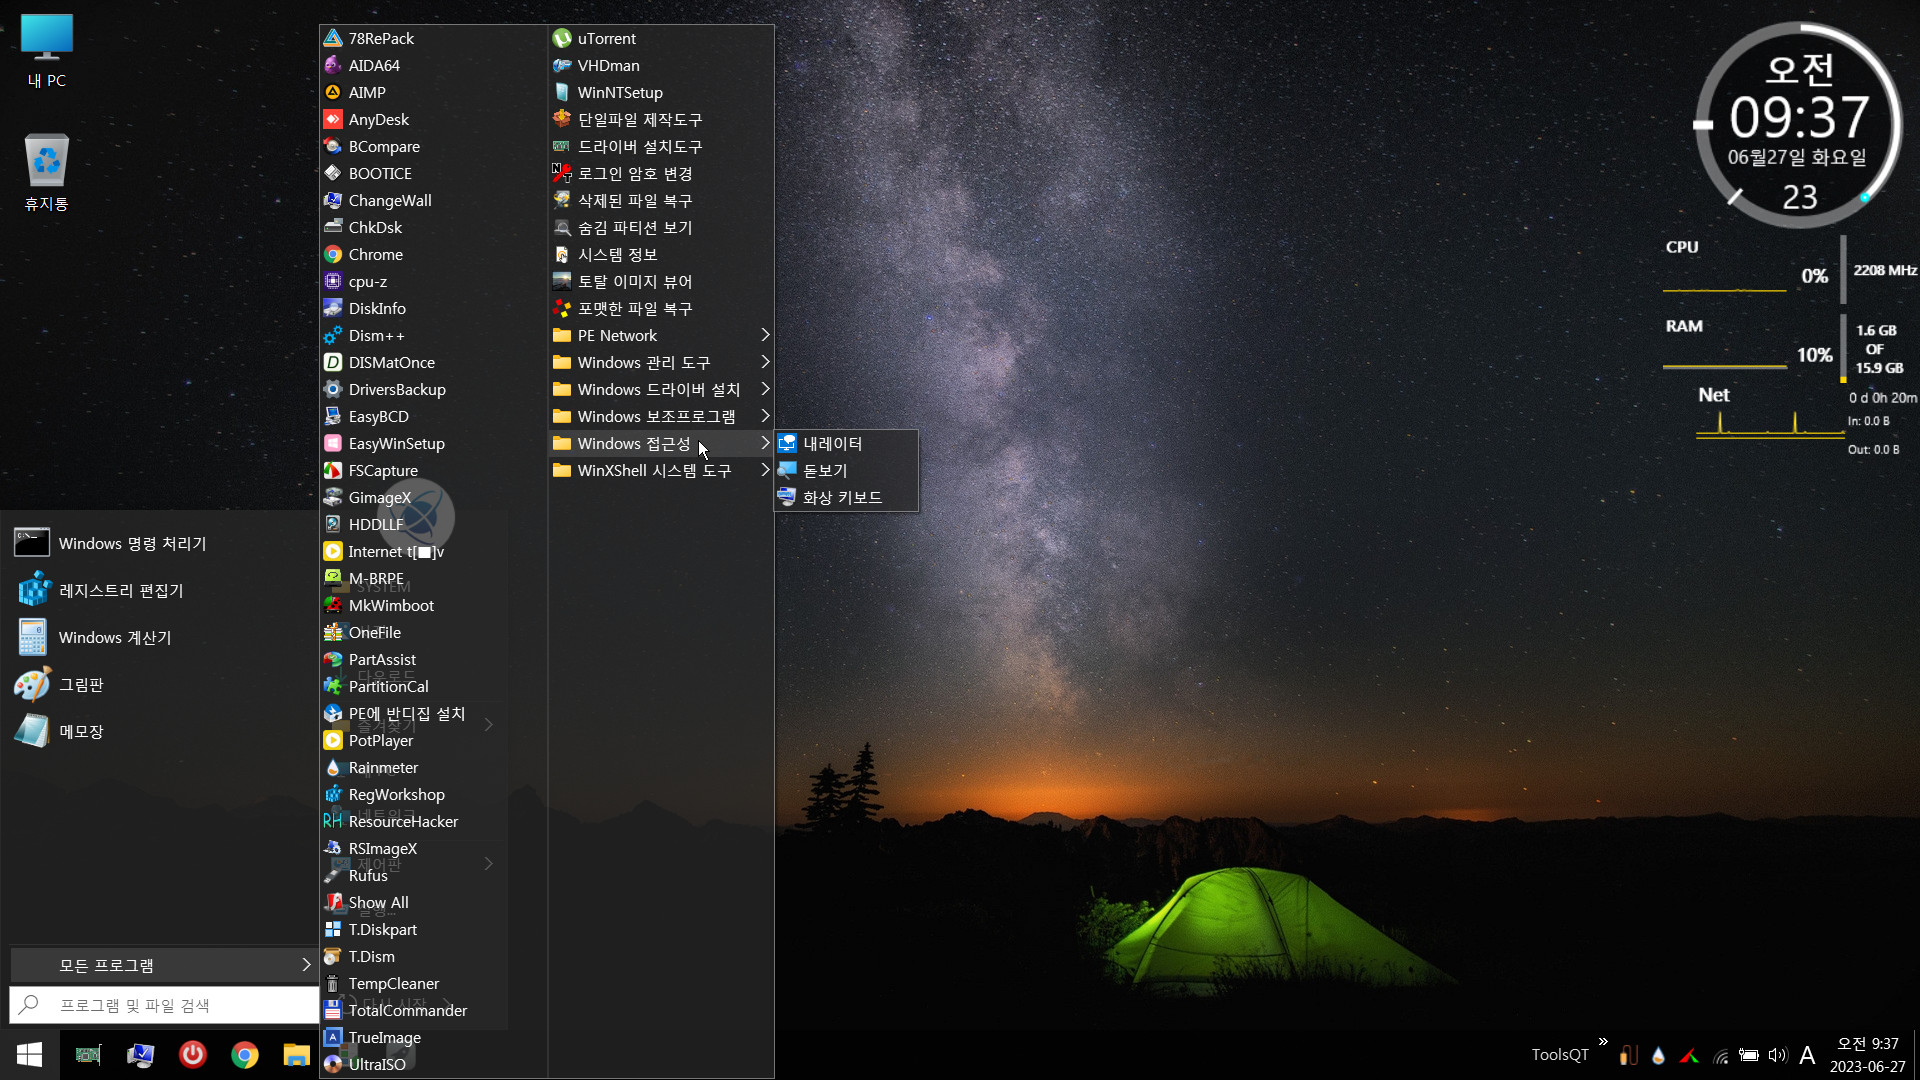Launch Windows 계산기 from the start menu
Screen dimensions: 1920x1080
pyautogui.click(x=160, y=637)
